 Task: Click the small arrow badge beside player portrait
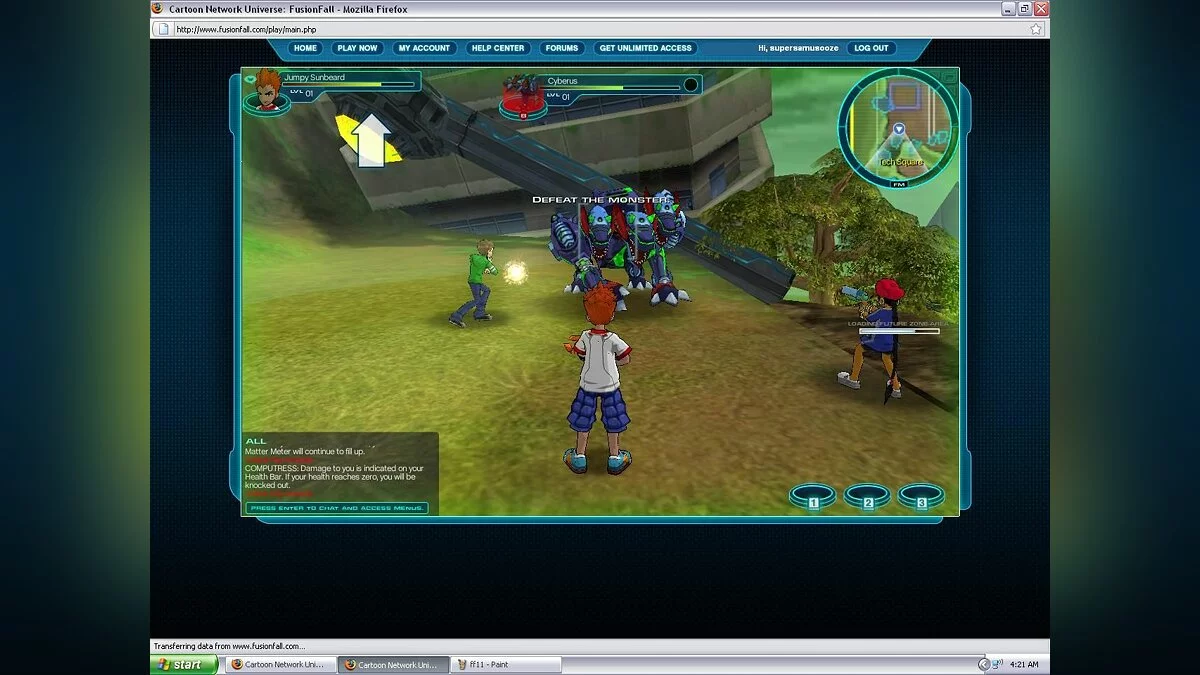[249, 78]
